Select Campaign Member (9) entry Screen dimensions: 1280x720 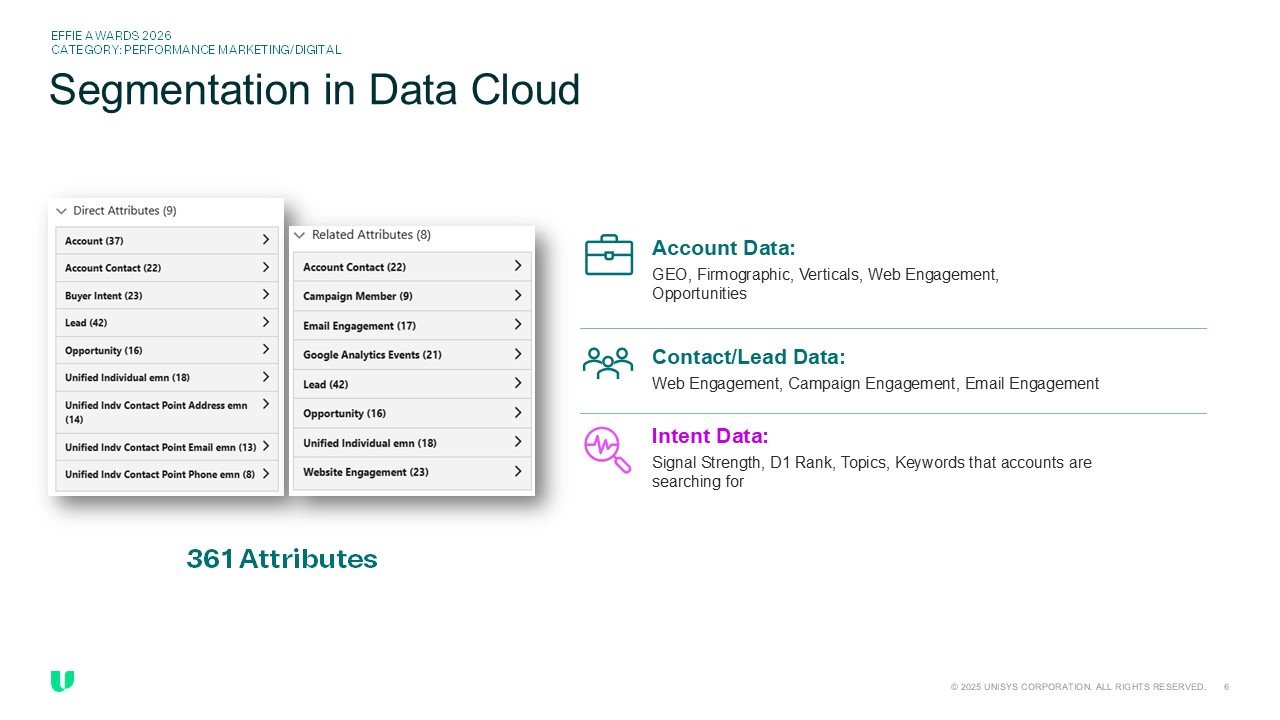411,296
